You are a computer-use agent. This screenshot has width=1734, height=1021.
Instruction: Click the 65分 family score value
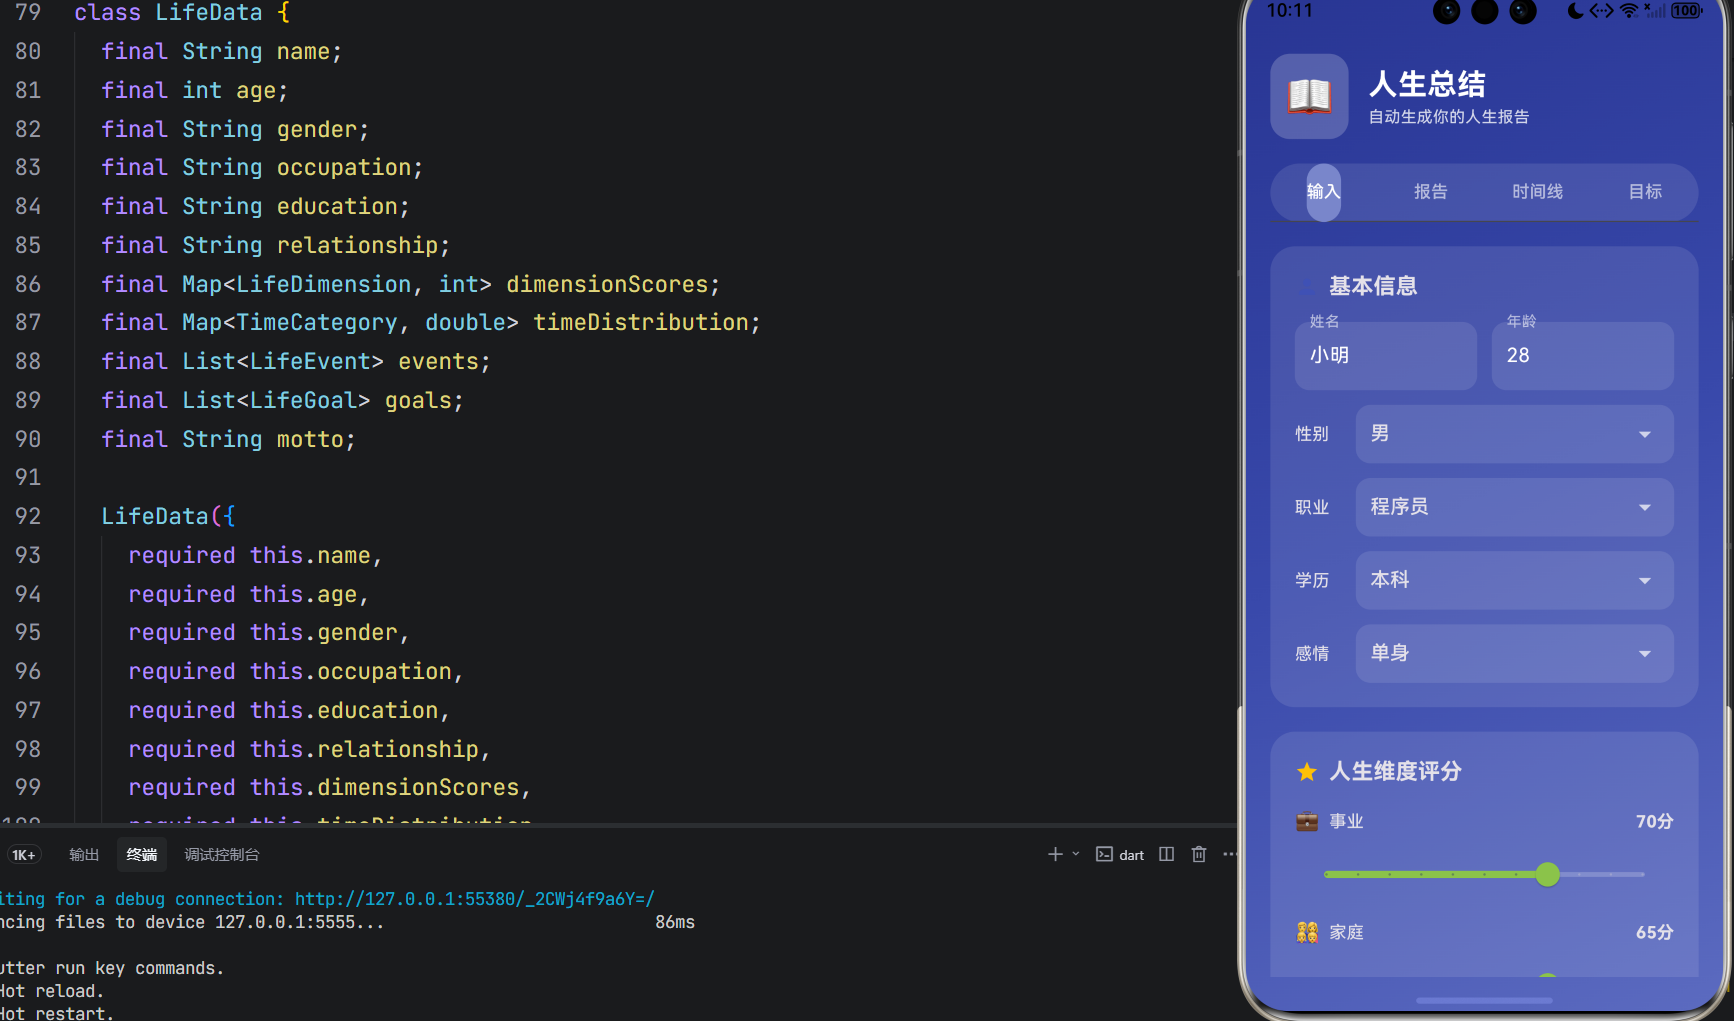pos(1654,933)
